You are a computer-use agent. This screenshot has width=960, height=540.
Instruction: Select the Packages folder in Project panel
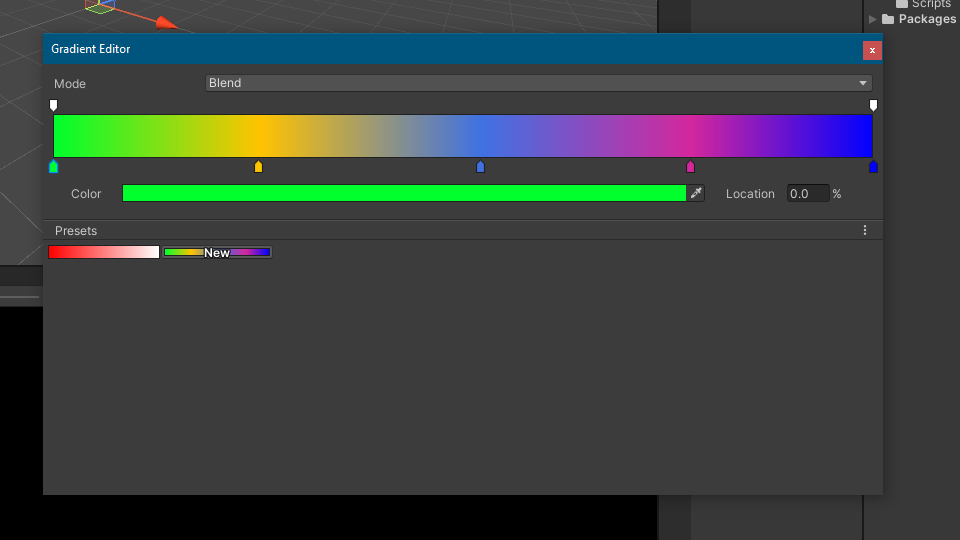[x=926, y=19]
